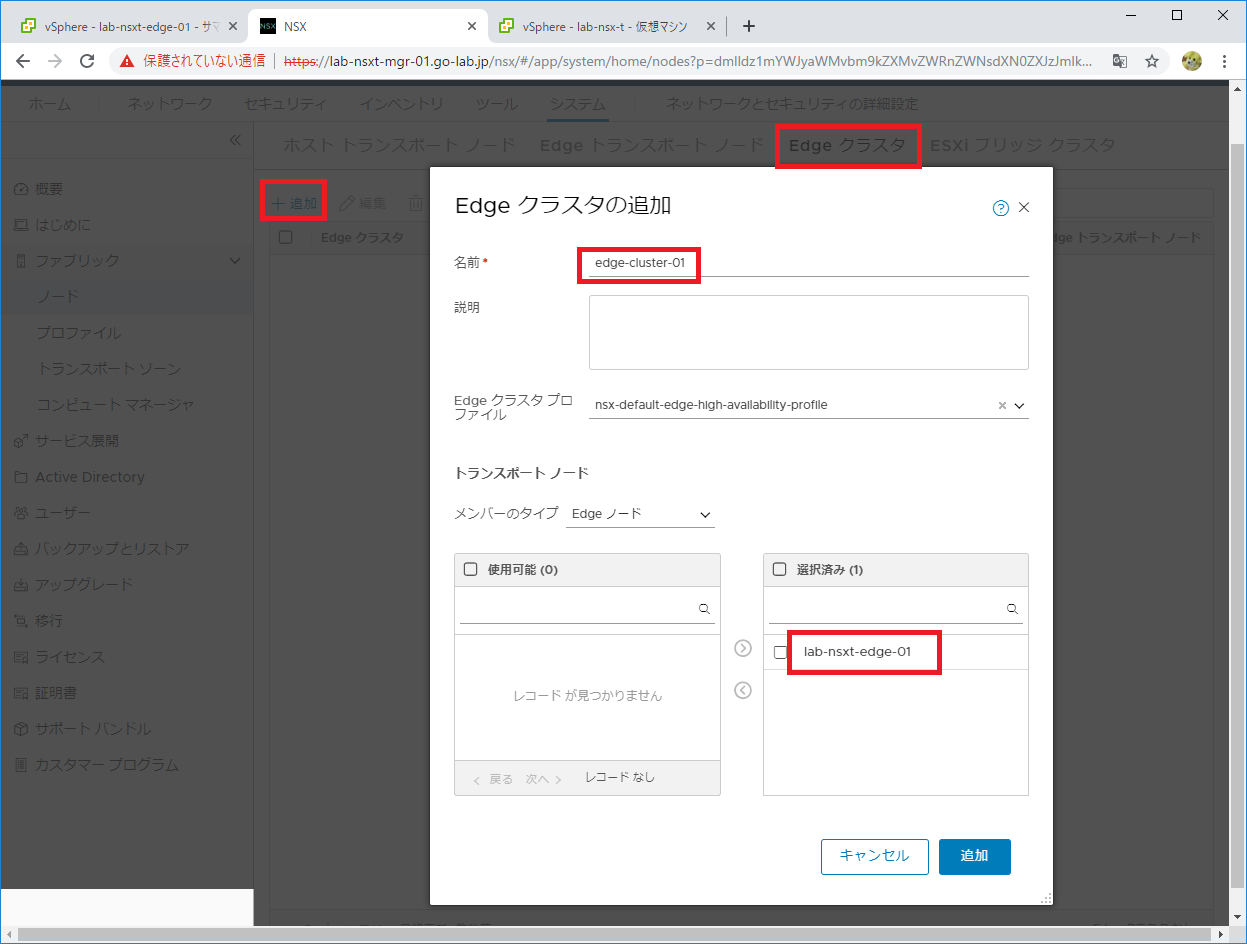Click the 使用可能 list search field
This screenshot has width=1247, height=944.
[587, 608]
